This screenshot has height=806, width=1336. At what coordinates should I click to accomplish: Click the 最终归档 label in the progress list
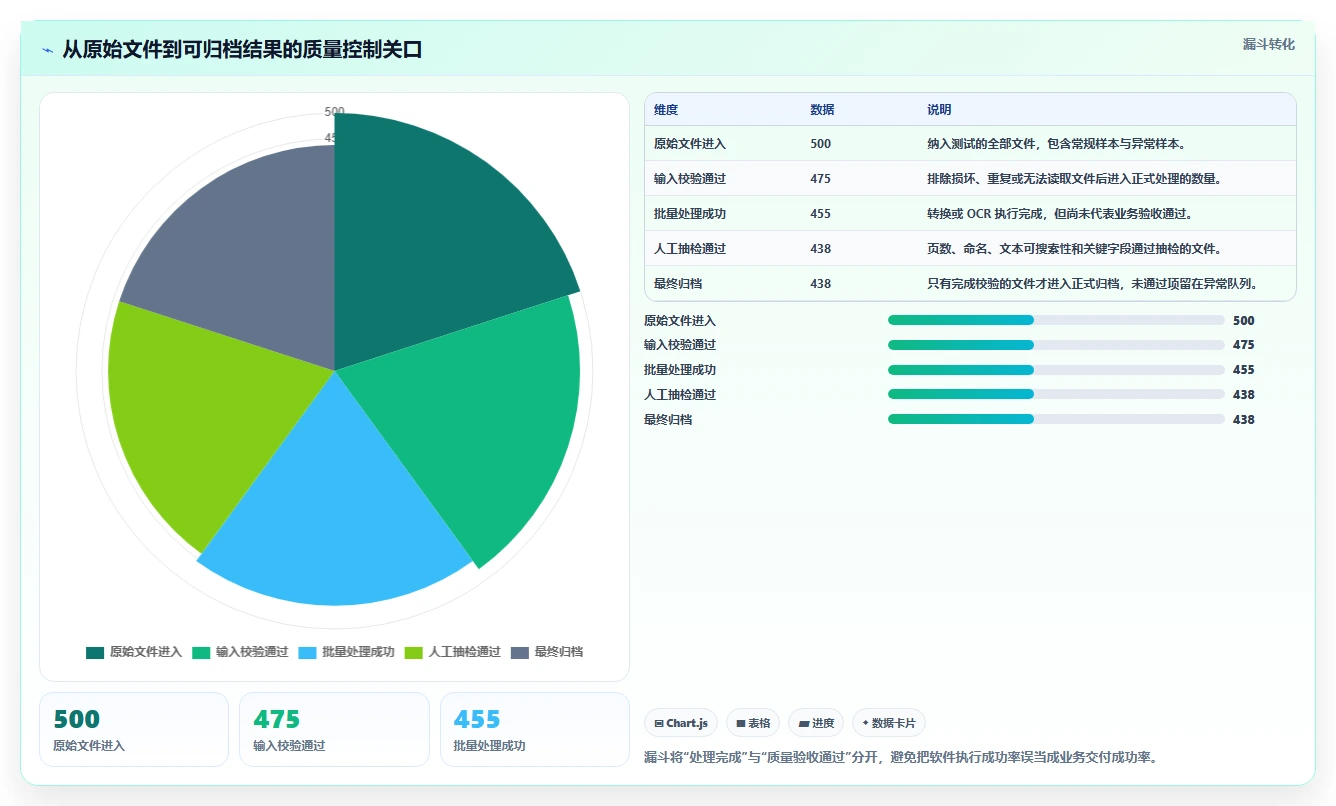(x=668, y=420)
